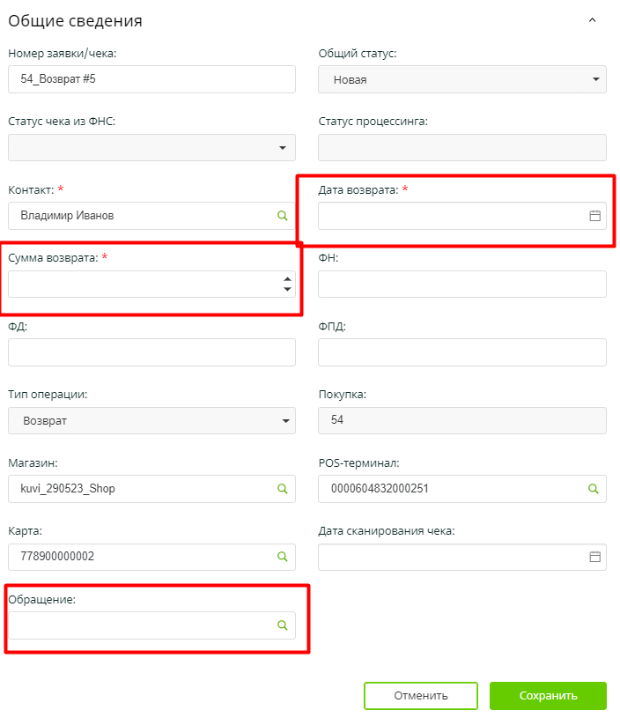
Task: Click the Сумма возврата input field
Action: [x=142, y=284]
